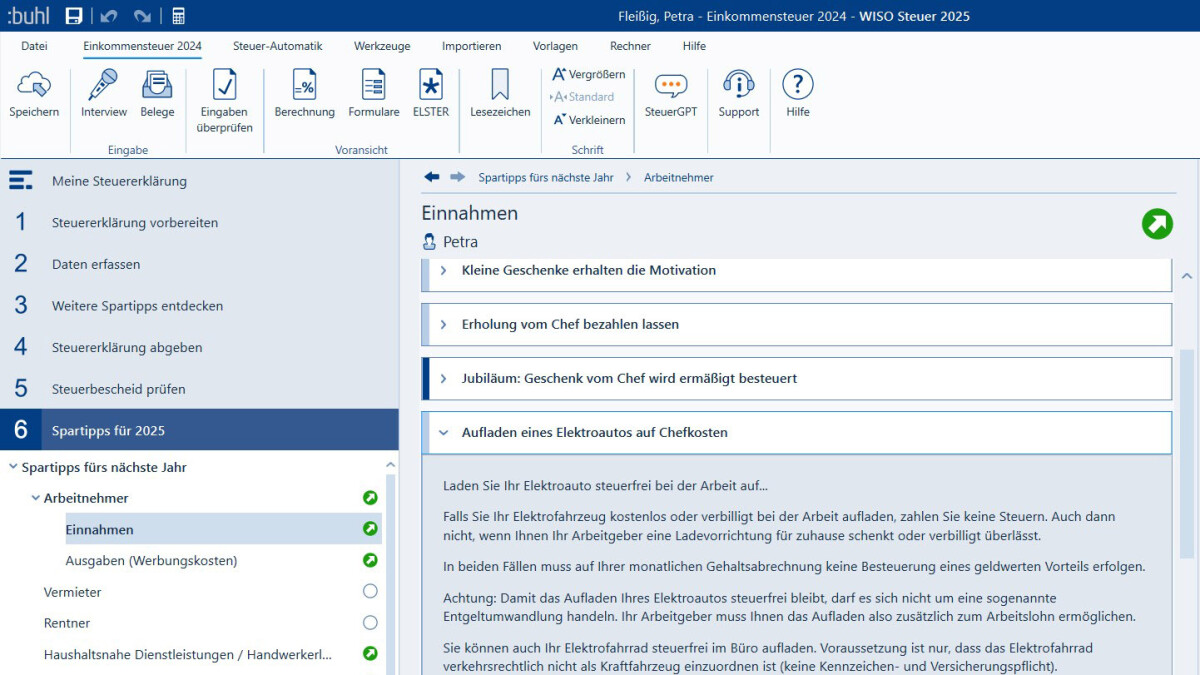Open the Steuer-Automatik menu tab
1200x675 pixels.
point(277,46)
